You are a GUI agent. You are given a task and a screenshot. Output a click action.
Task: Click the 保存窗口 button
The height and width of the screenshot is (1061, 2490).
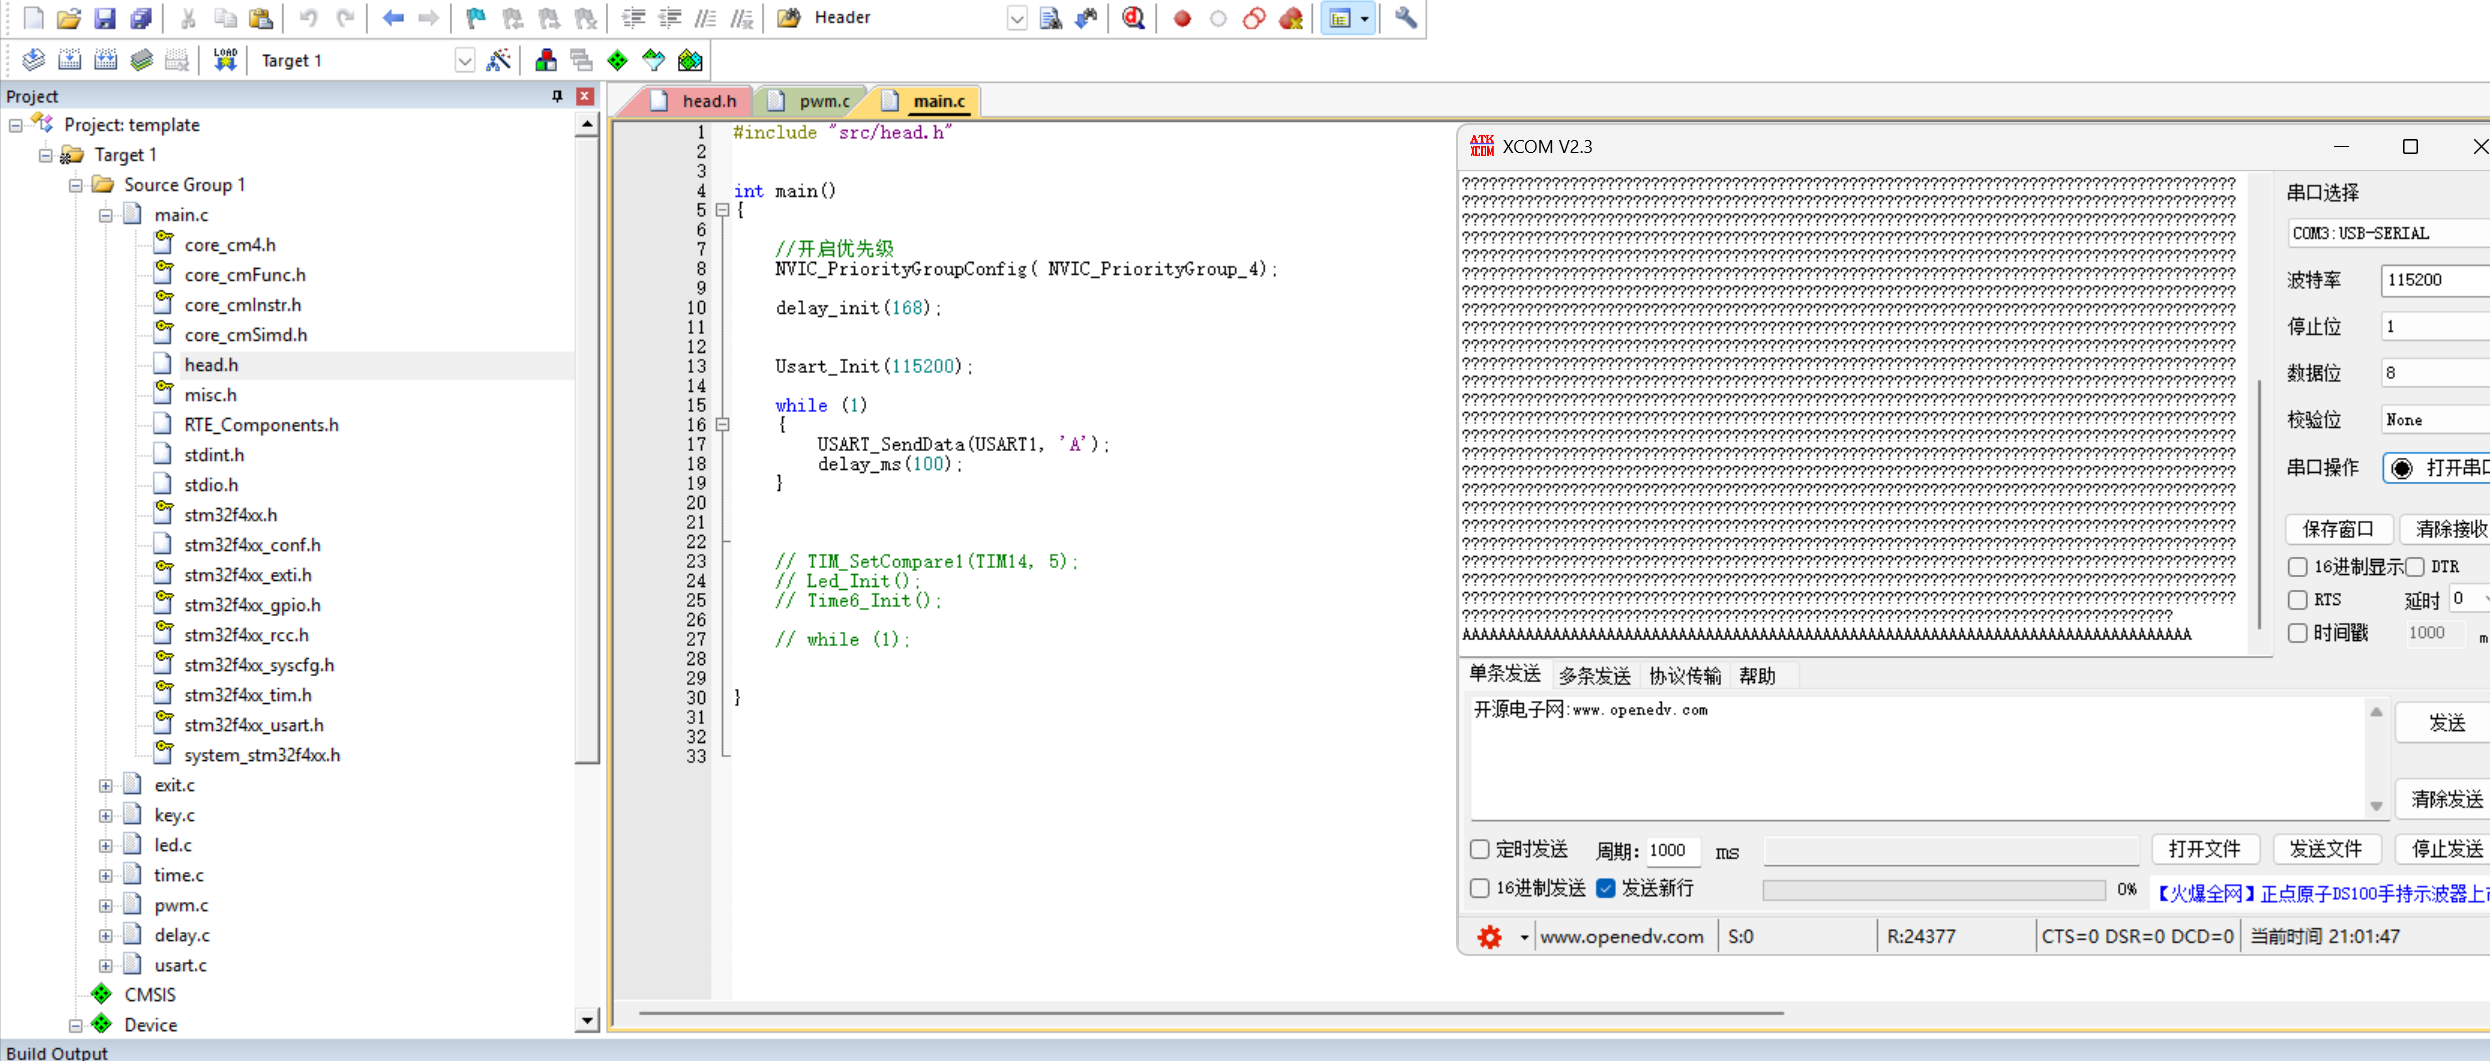pos(2337,528)
